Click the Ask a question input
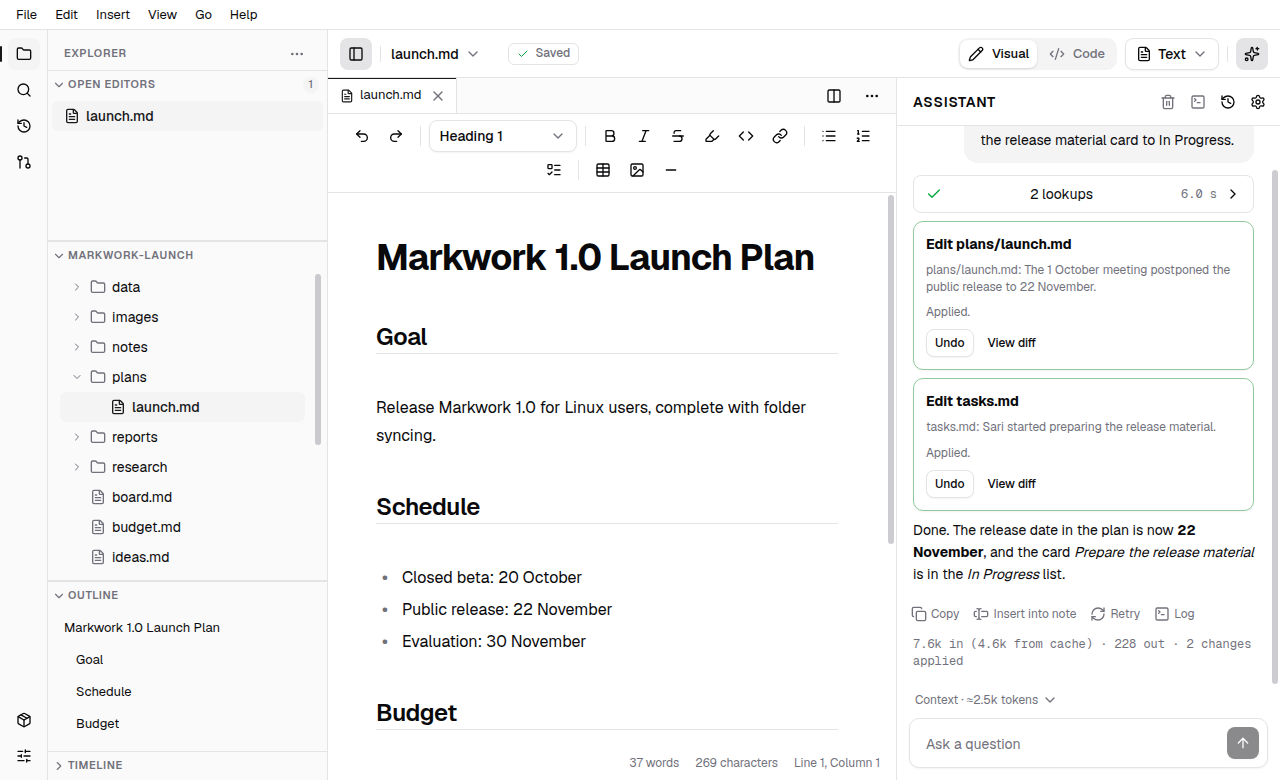The height and width of the screenshot is (780, 1280). click(x=1070, y=744)
